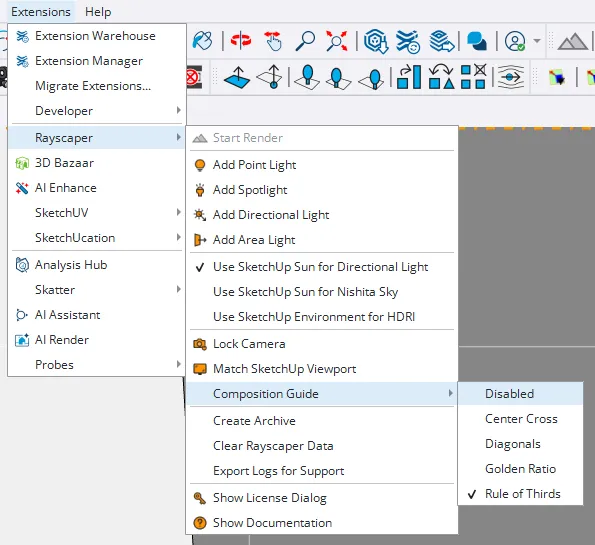
Task: Open the Extension Warehouse toolbar icon
Action: (x=408, y=41)
